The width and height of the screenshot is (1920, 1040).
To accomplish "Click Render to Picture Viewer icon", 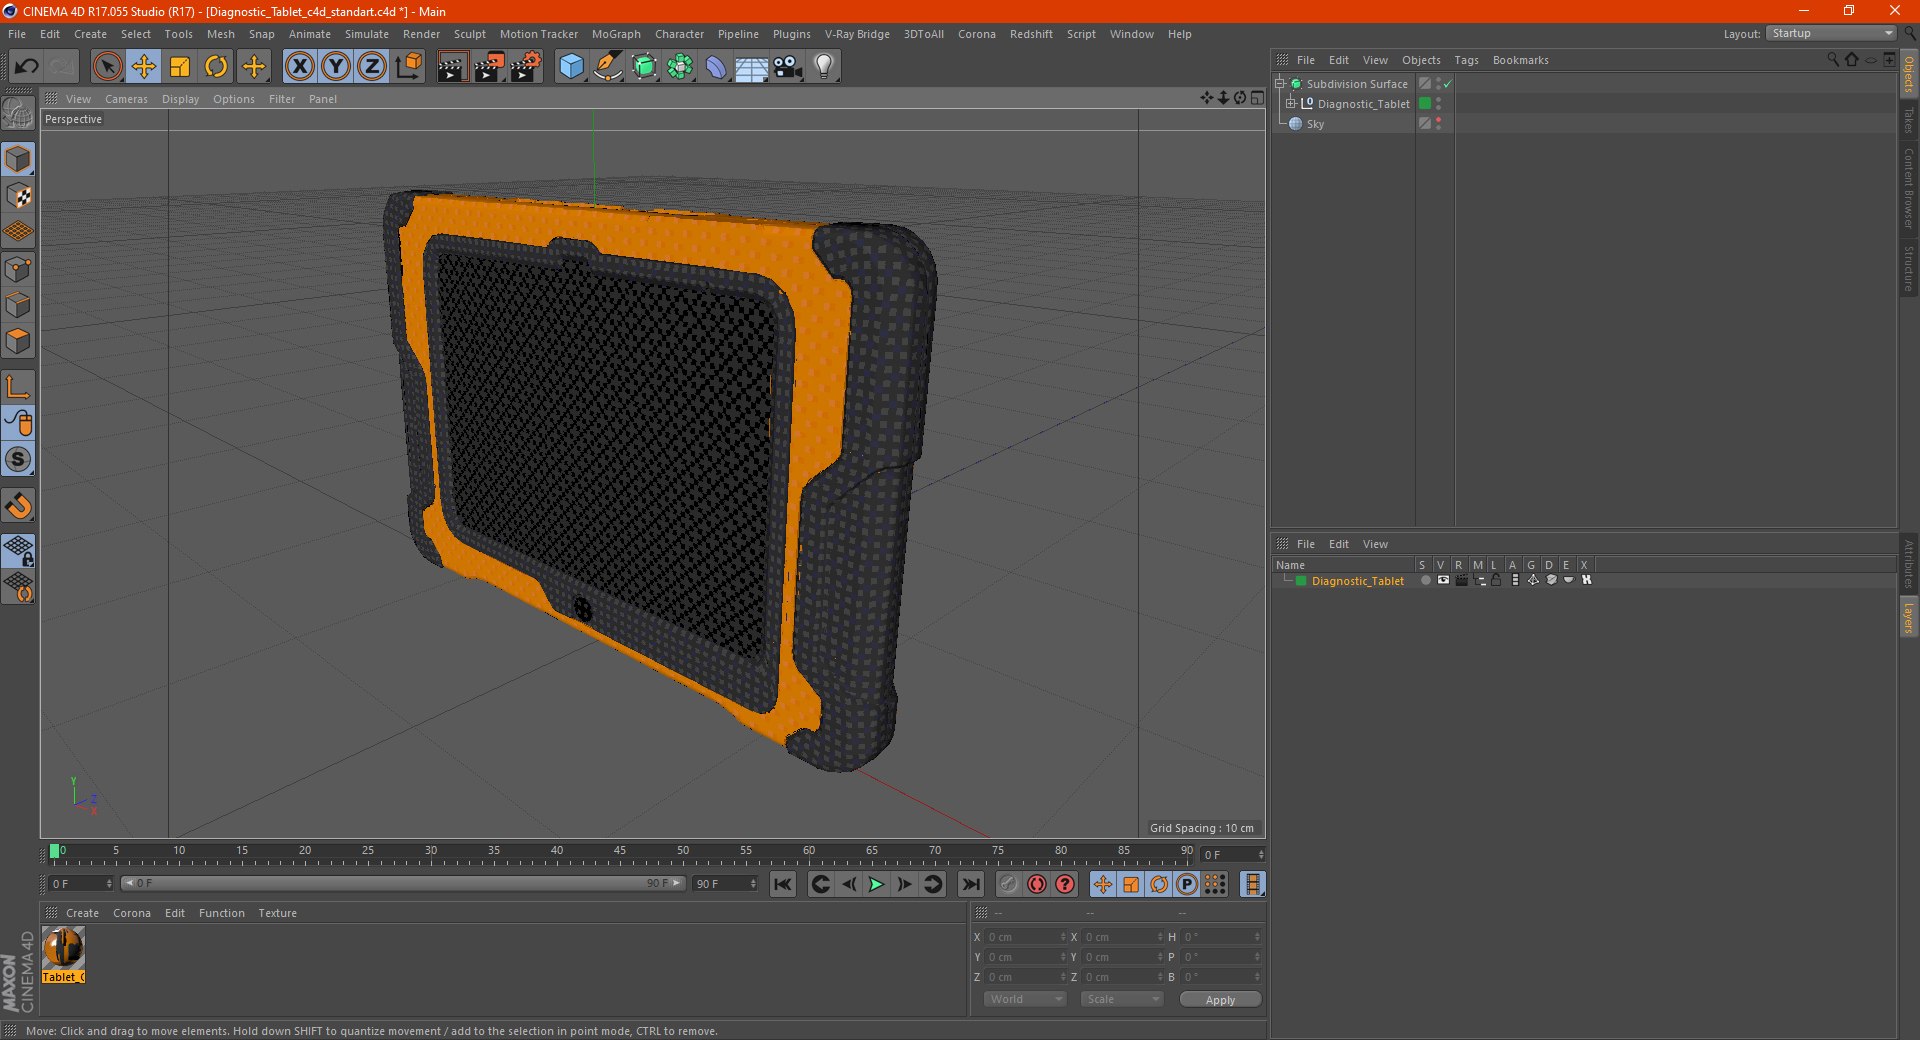I will [x=489, y=67].
